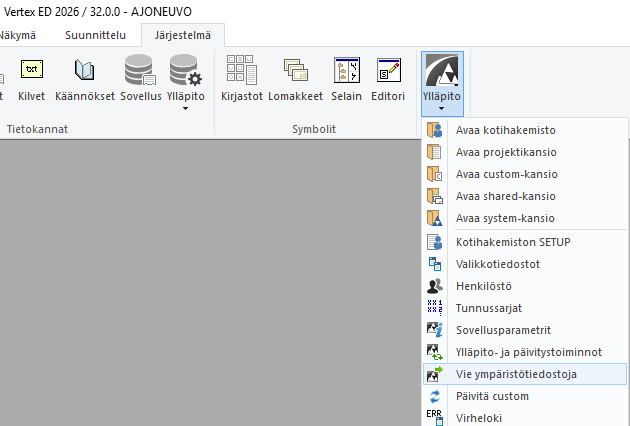This screenshot has height=426, width=630.
Task: Click the Päivitä custom refresh icon
Action: click(x=434, y=396)
